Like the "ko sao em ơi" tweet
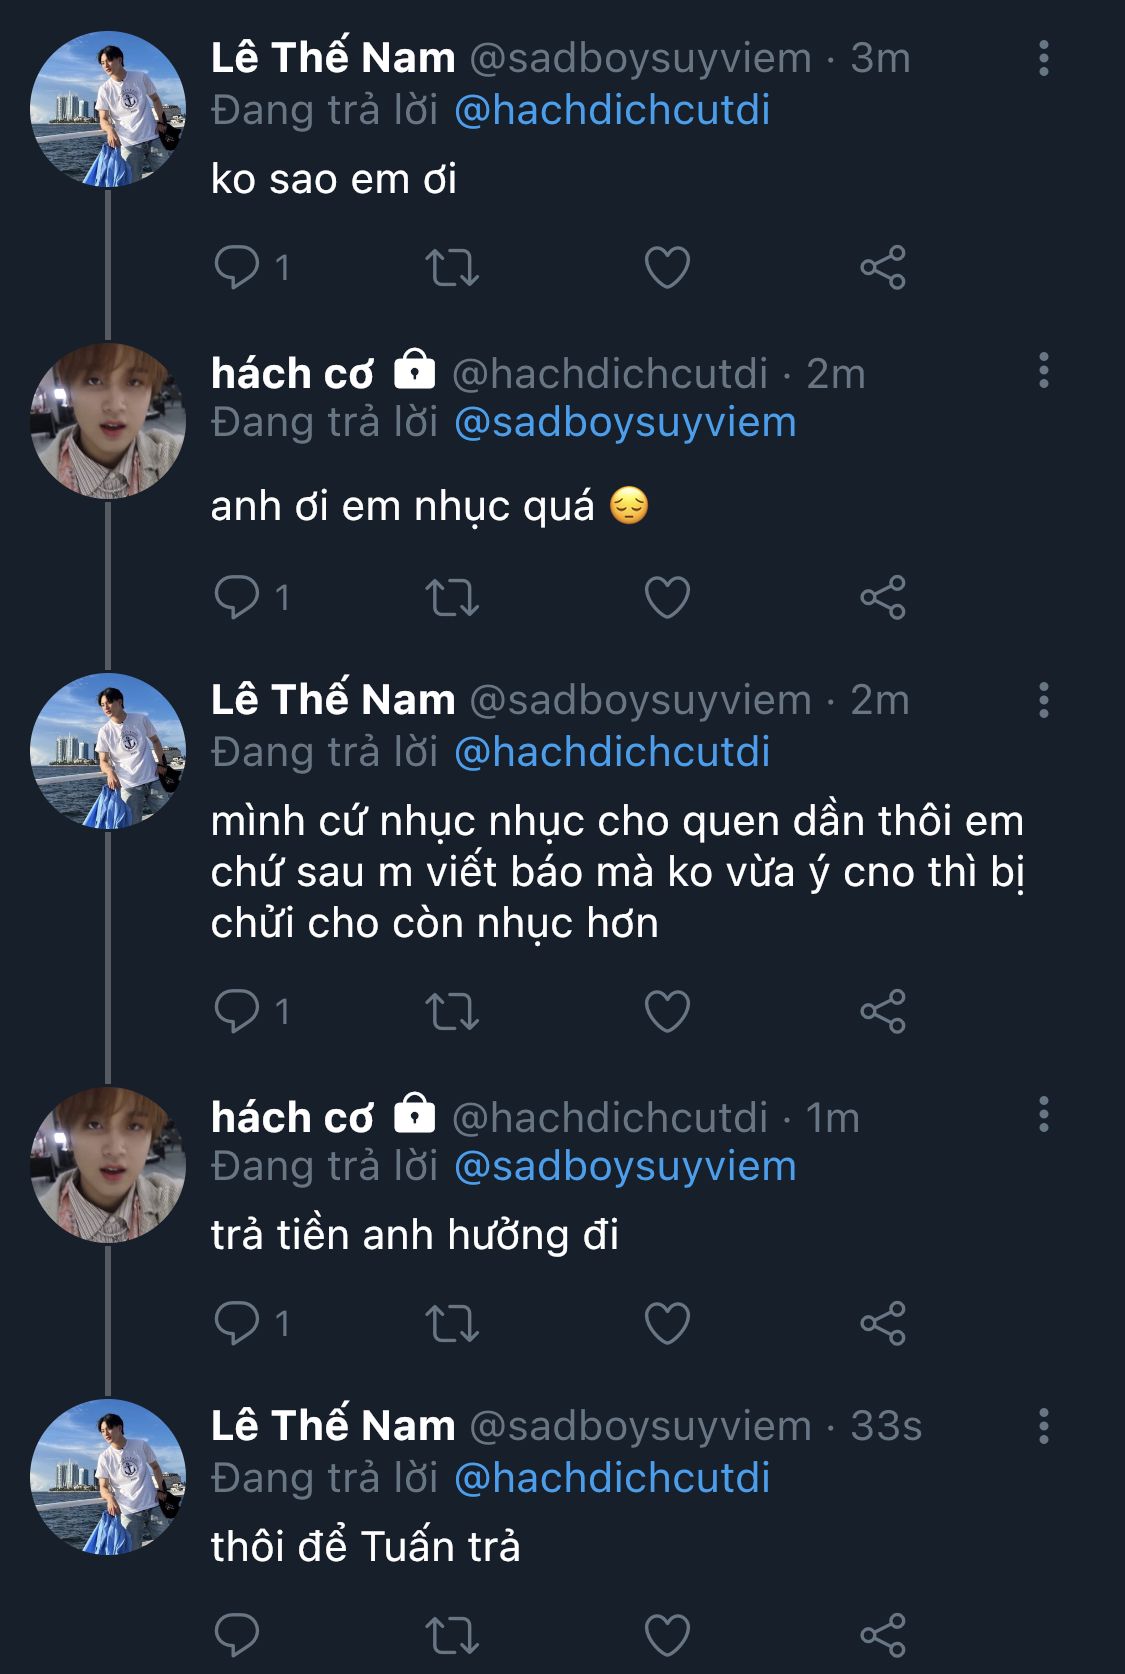Viewport: 1125px width, 1674px height. 667,267
